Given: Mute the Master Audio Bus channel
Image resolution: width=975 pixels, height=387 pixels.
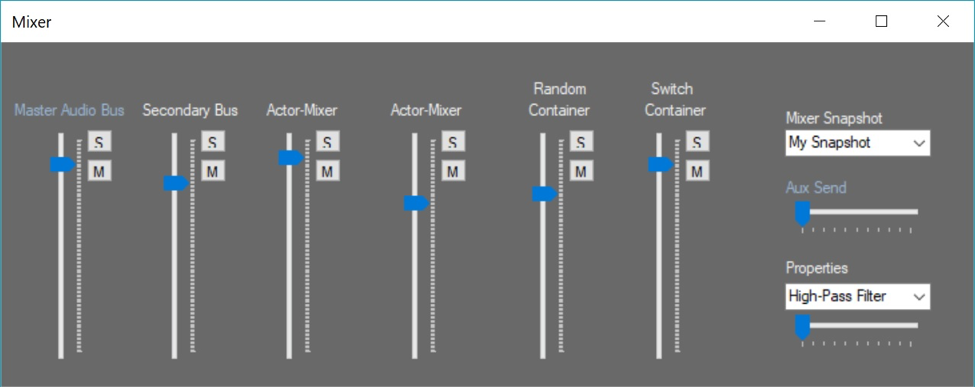Looking at the screenshot, I should point(99,170).
